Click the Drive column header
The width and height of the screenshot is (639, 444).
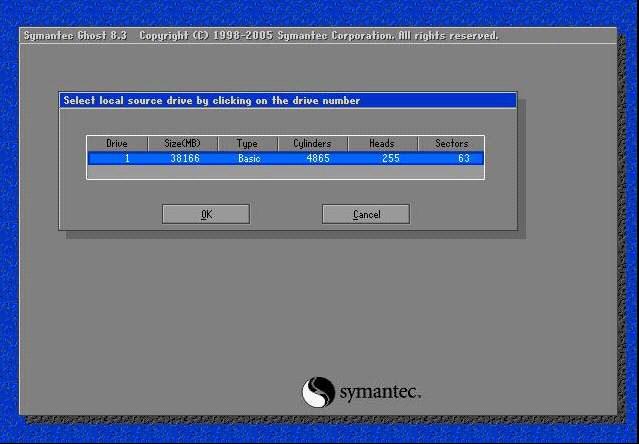tap(117, 144)
